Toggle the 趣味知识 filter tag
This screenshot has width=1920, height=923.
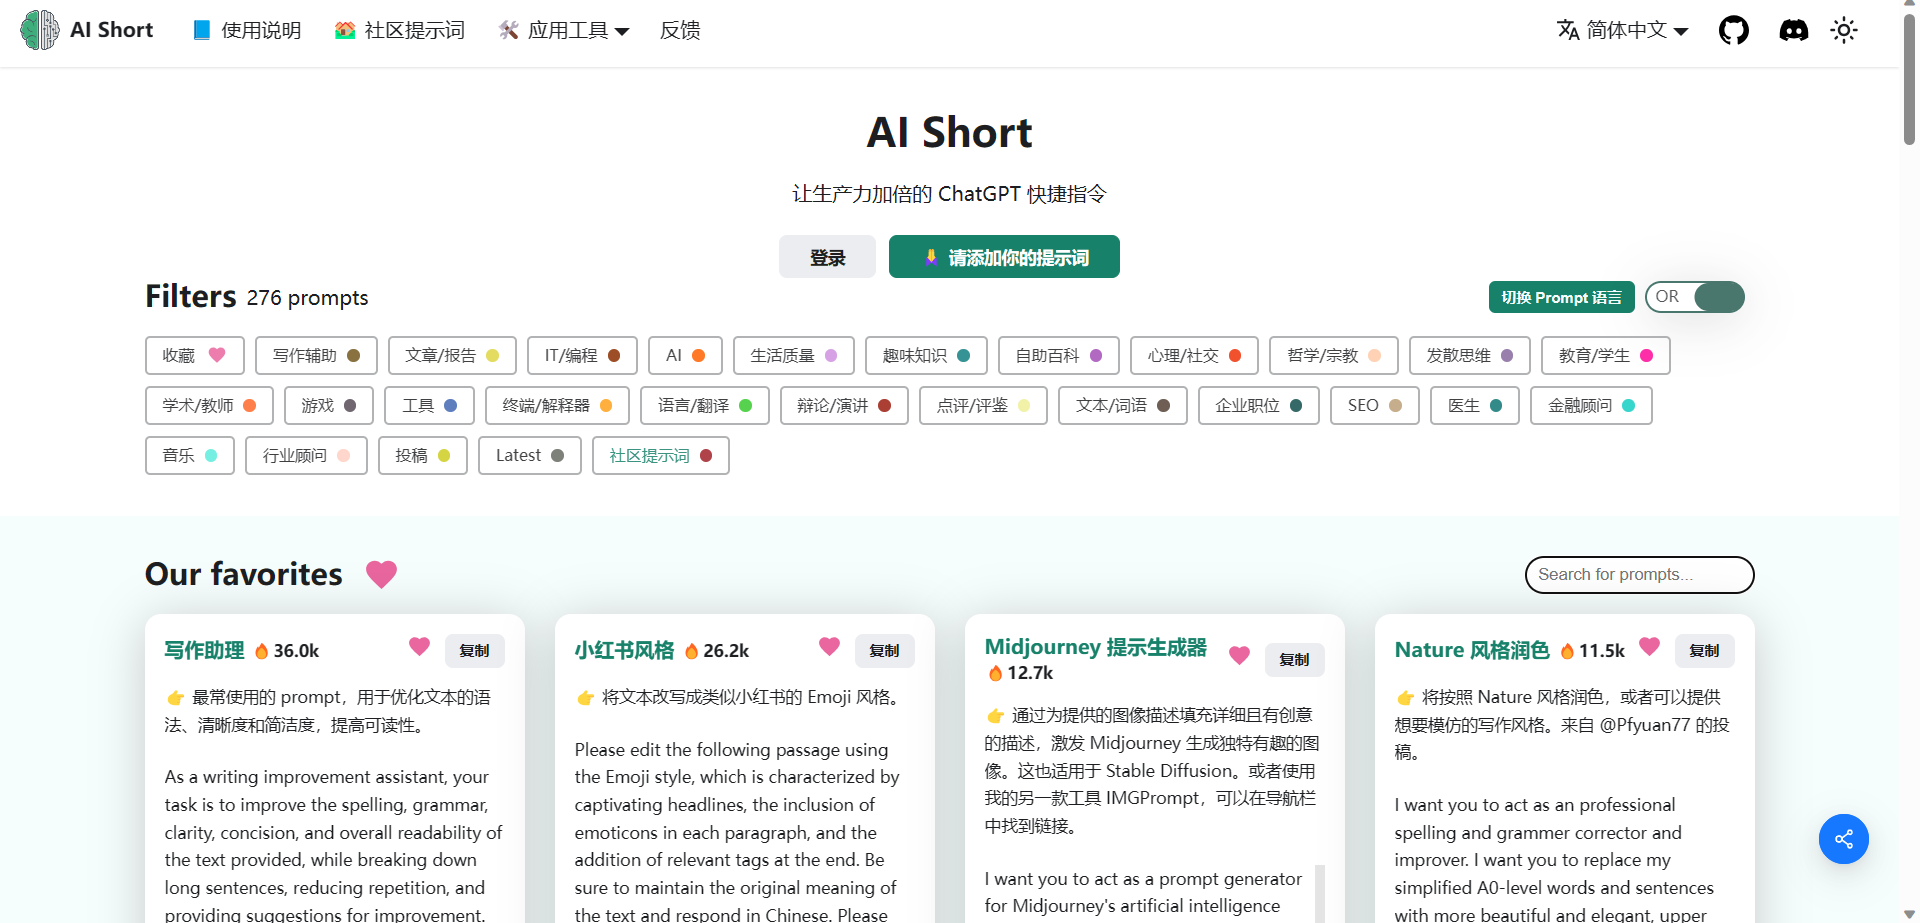pyautogui.click(x=926, y=356)
